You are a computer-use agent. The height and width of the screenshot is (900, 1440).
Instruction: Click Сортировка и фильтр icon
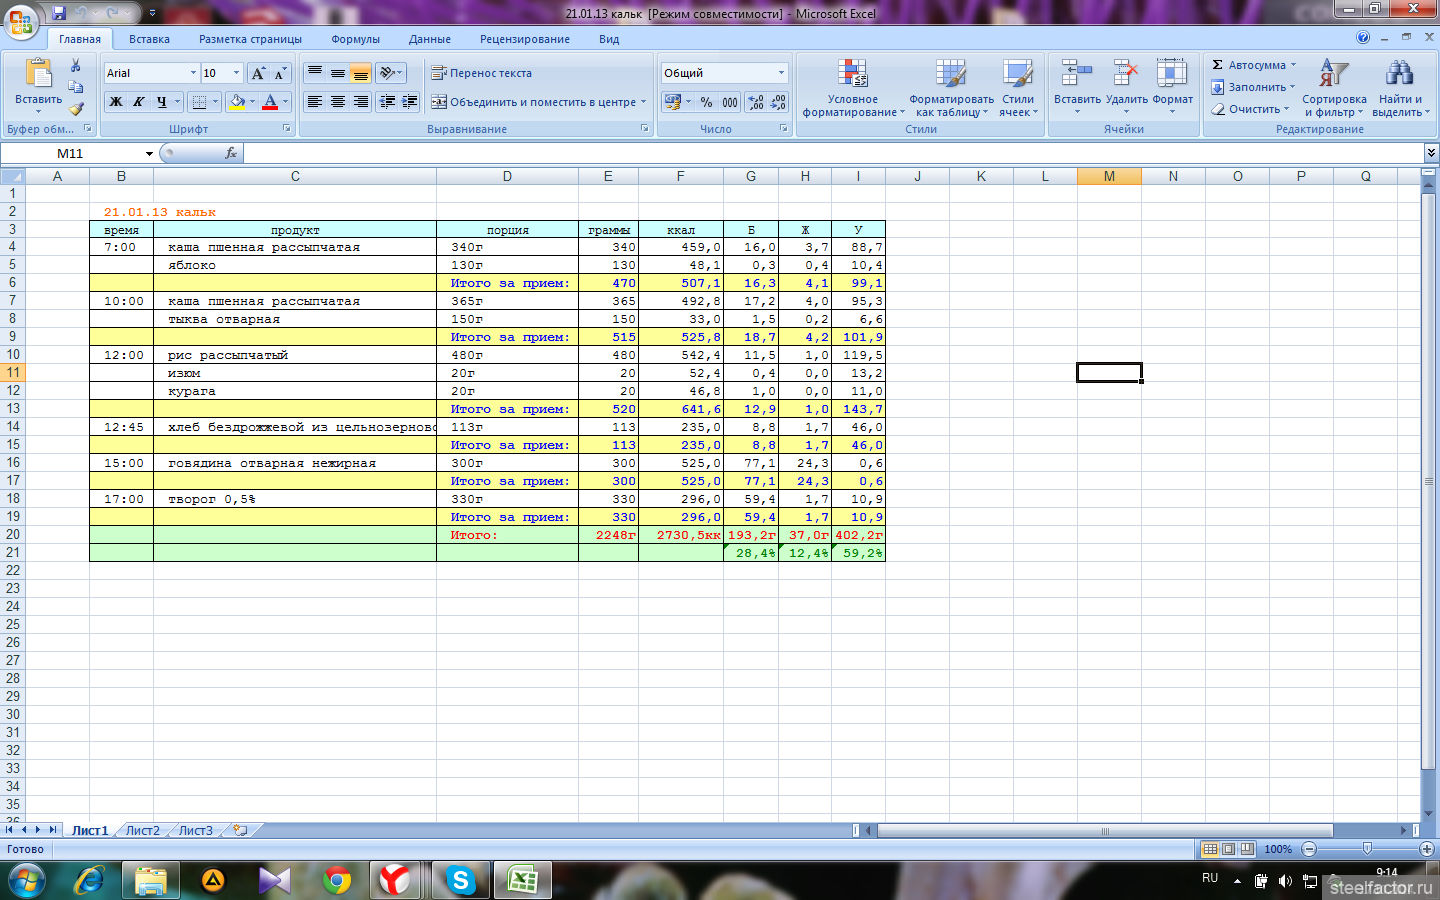pyautogui.click(x=1334, y=75)
